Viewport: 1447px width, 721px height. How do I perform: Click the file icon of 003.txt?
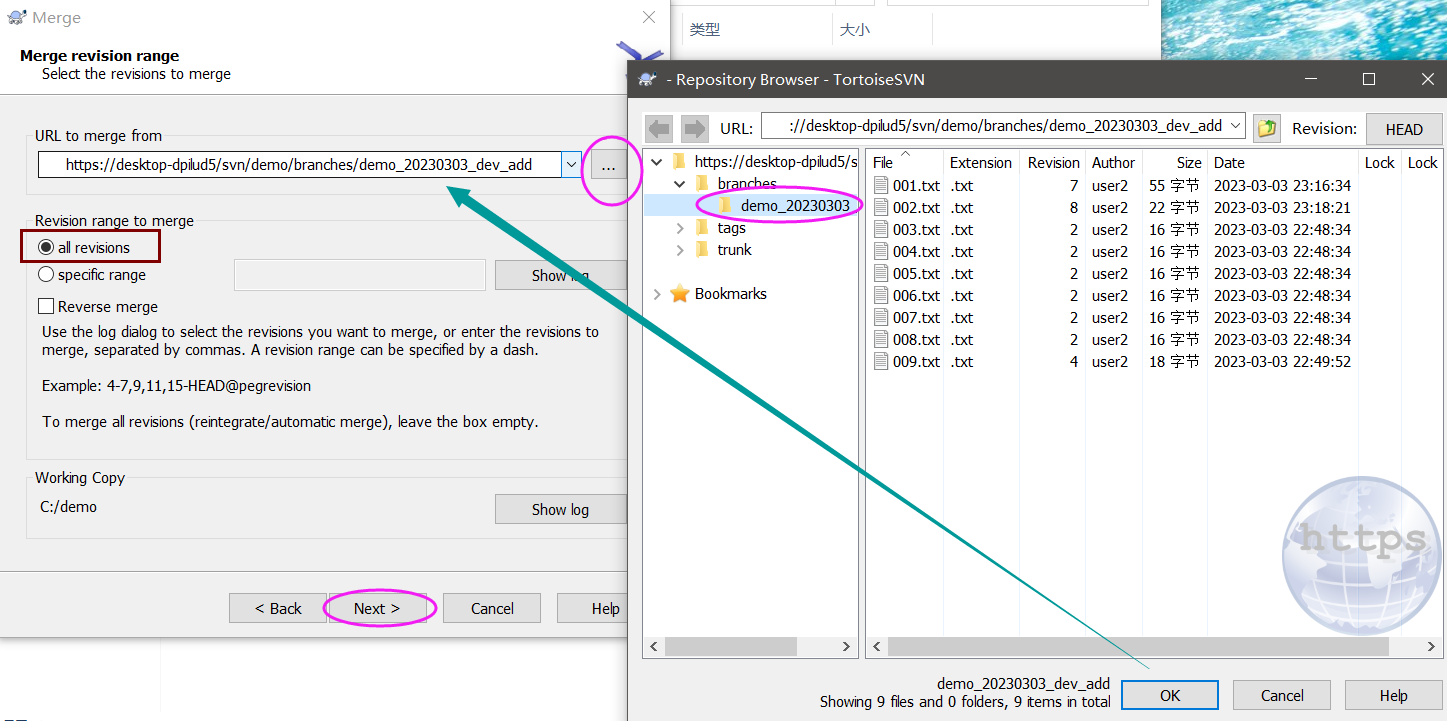pyautogui.click(x=881, y=230)
